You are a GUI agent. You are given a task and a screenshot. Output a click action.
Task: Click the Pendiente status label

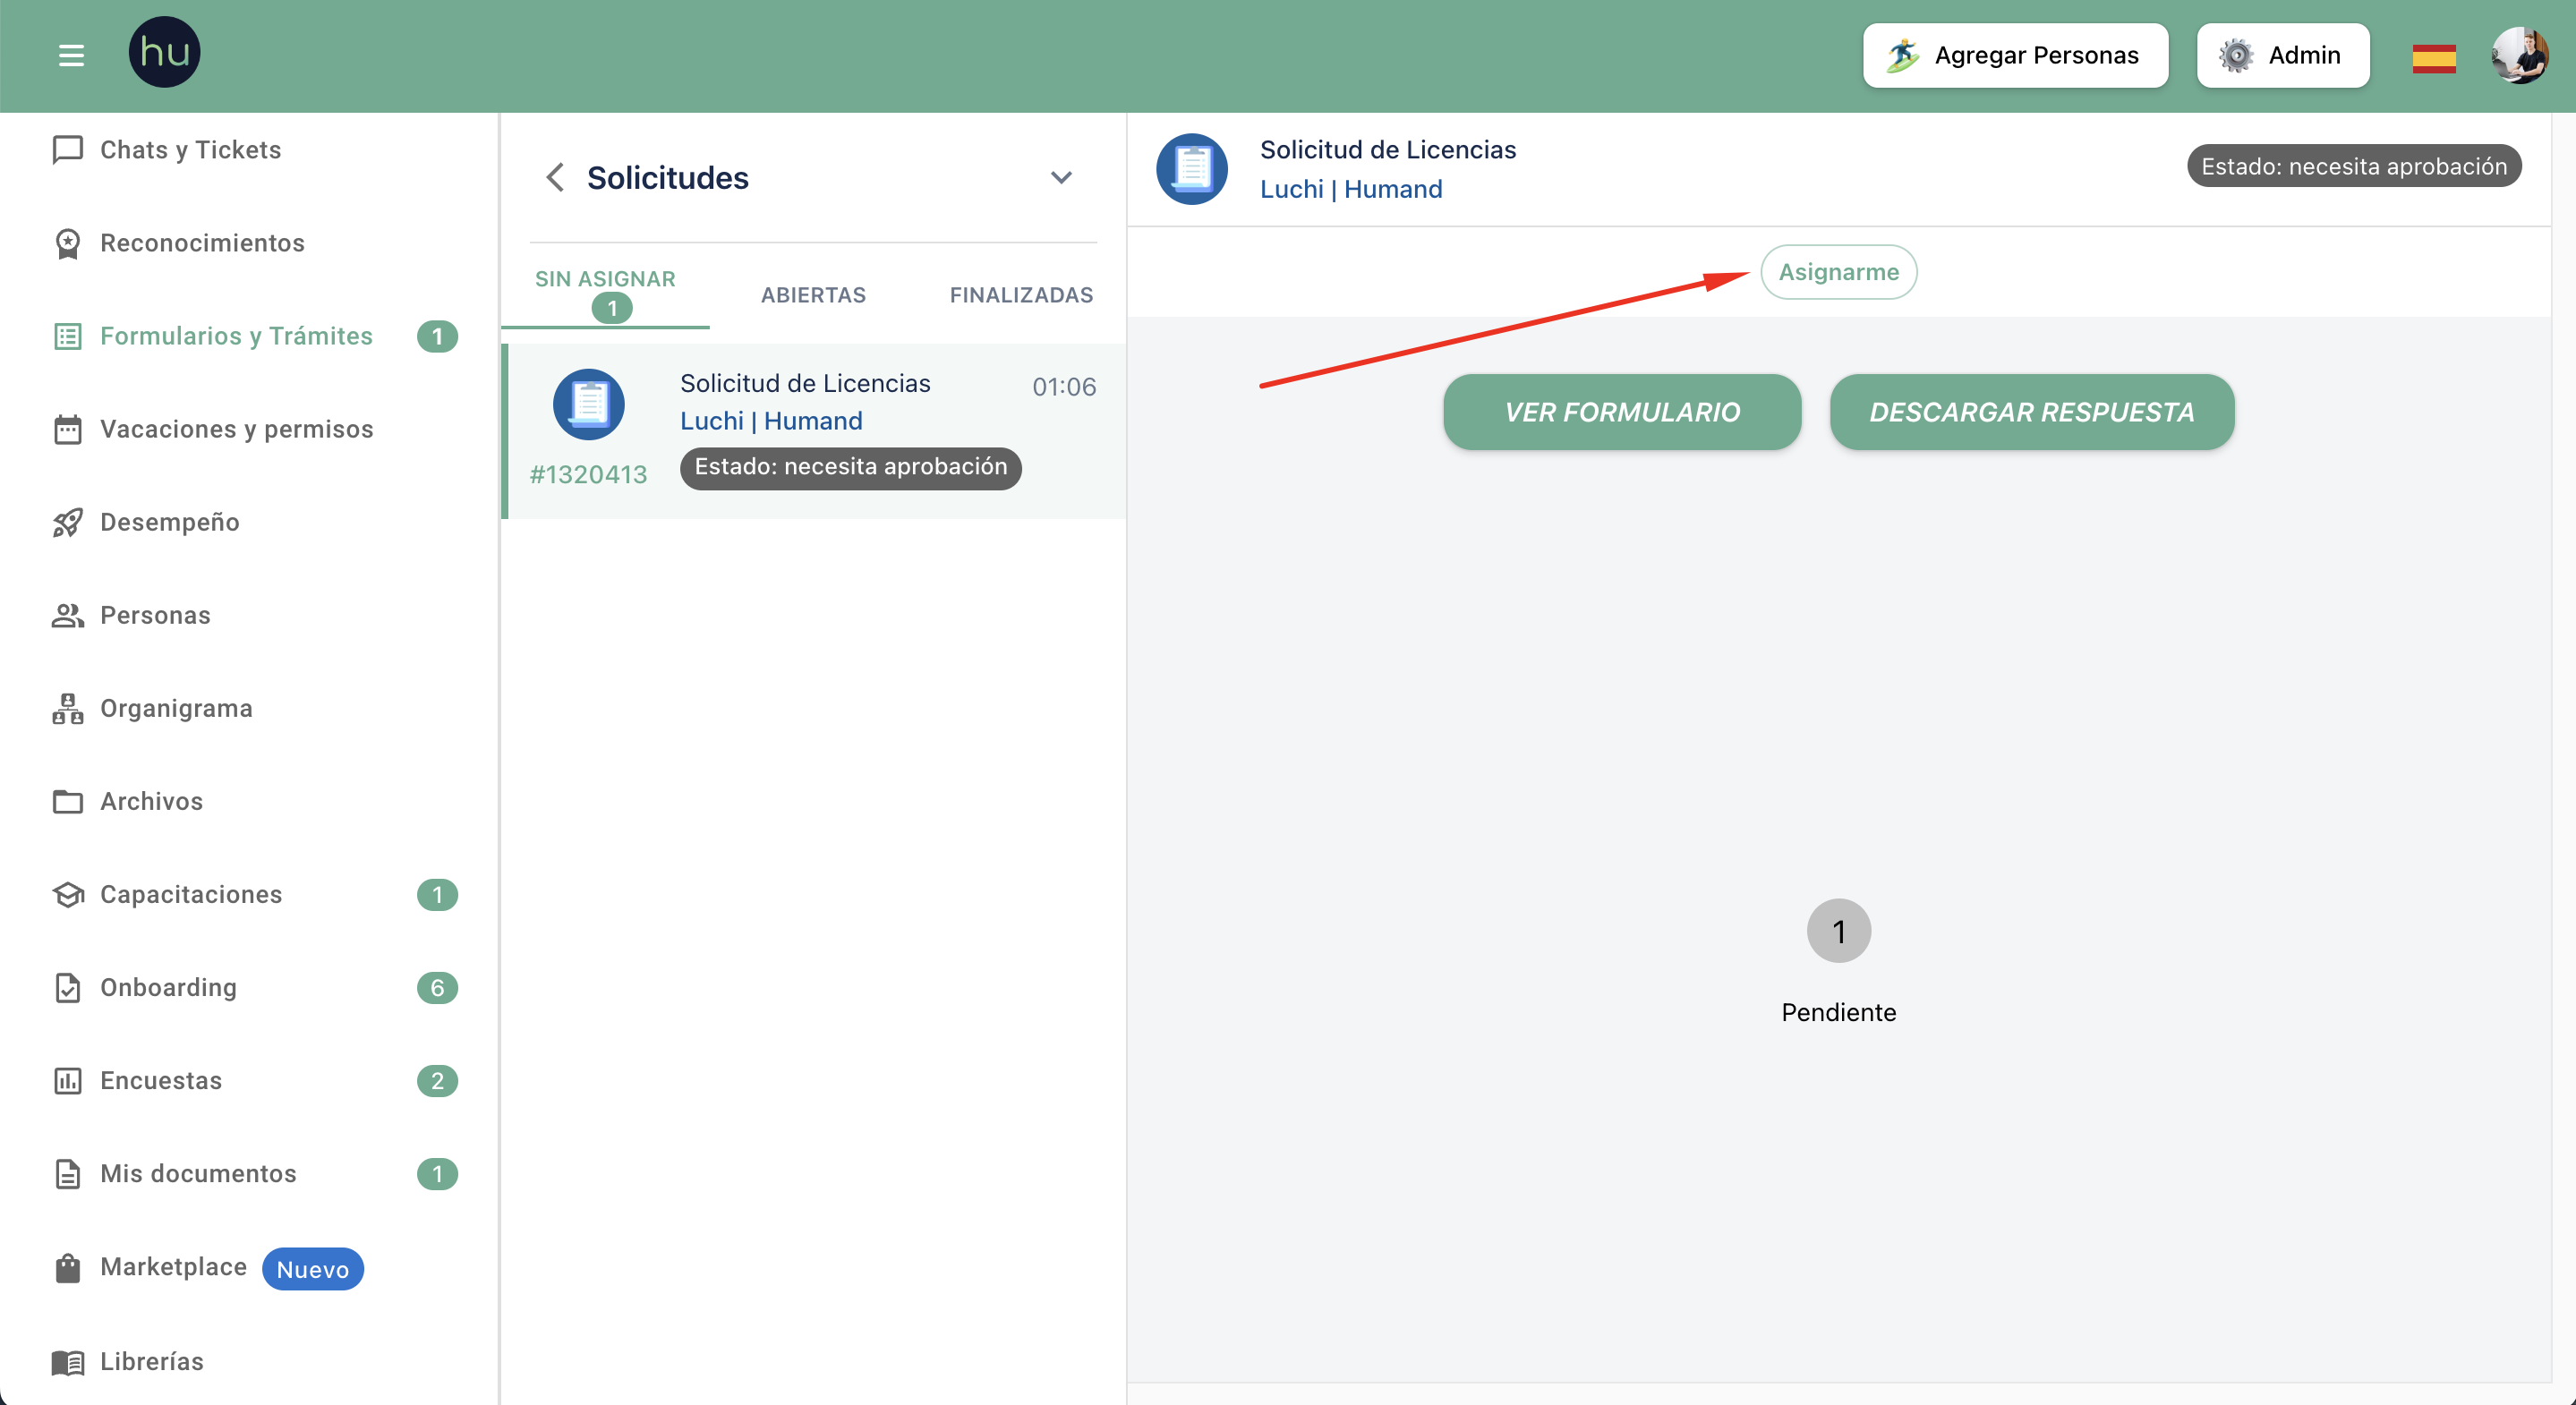(1838, 1012)
